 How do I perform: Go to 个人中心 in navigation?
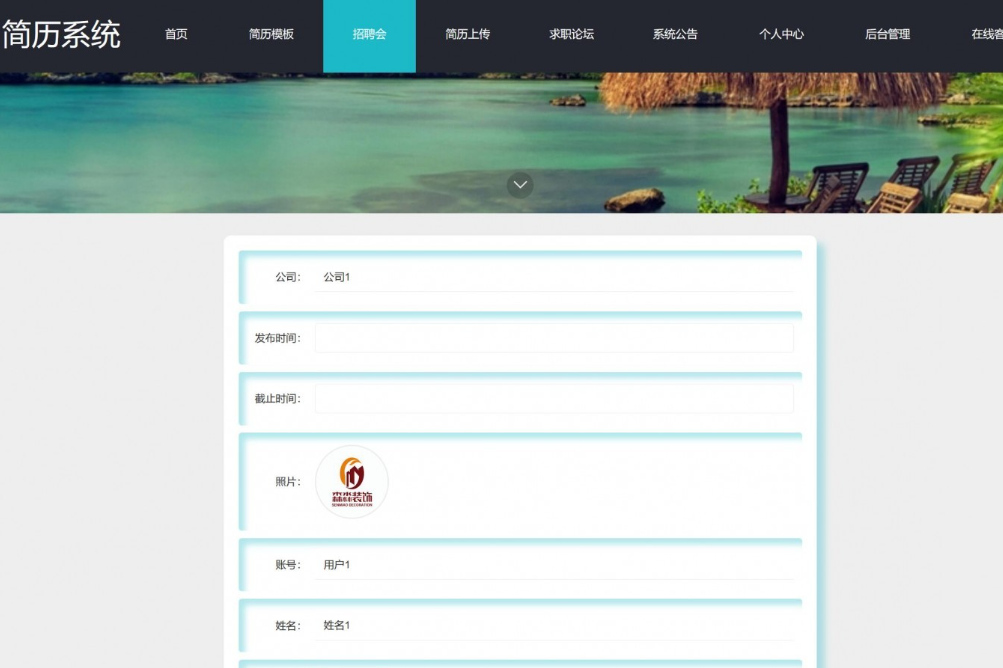coord(781,34)
